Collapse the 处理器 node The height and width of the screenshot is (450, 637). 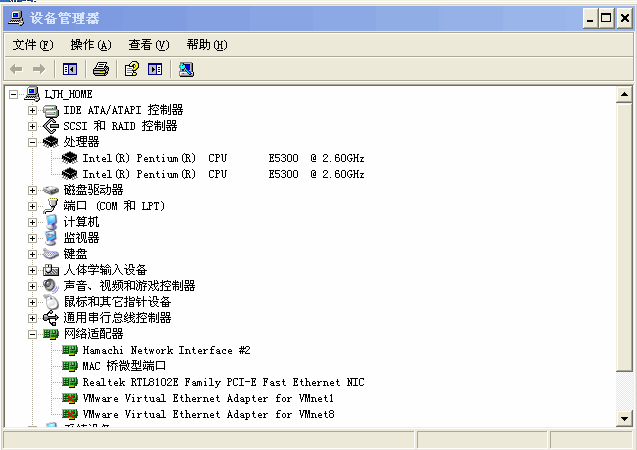[x=32, y=143]
